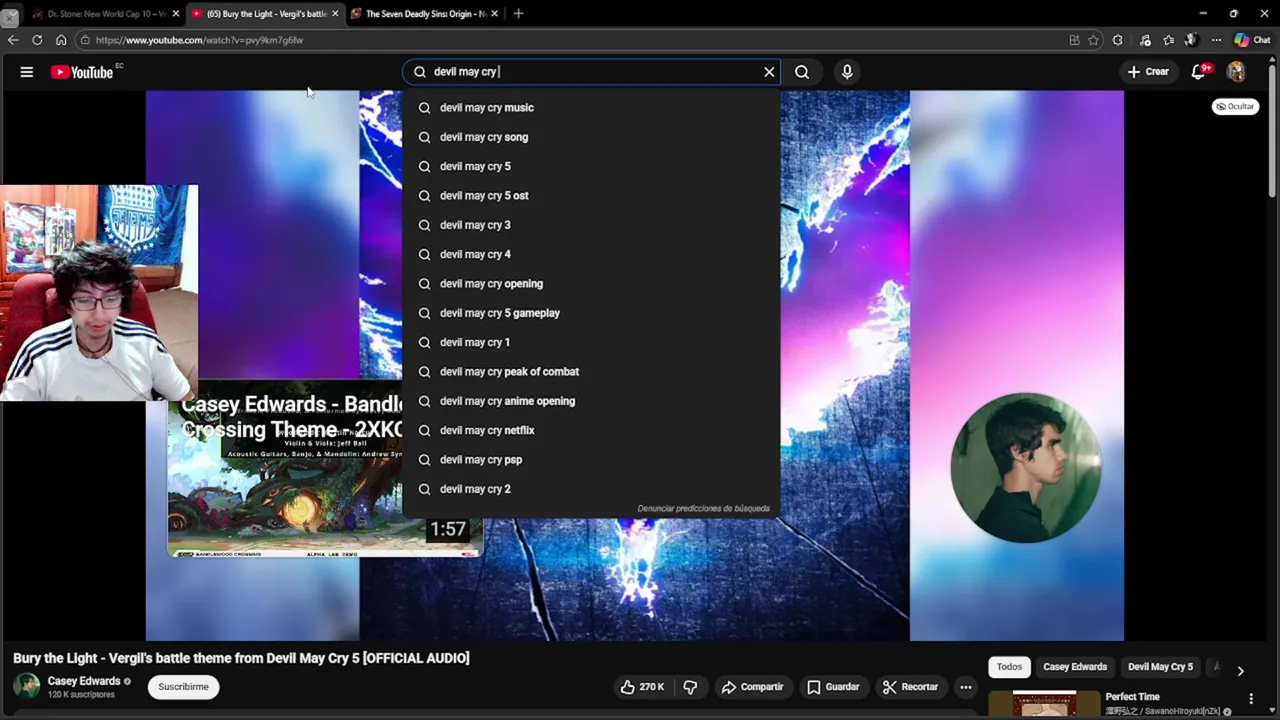Subscribe with the Suscribirme button
Viewport: 1280px width, 720px height.
click(x=184, y=687)
